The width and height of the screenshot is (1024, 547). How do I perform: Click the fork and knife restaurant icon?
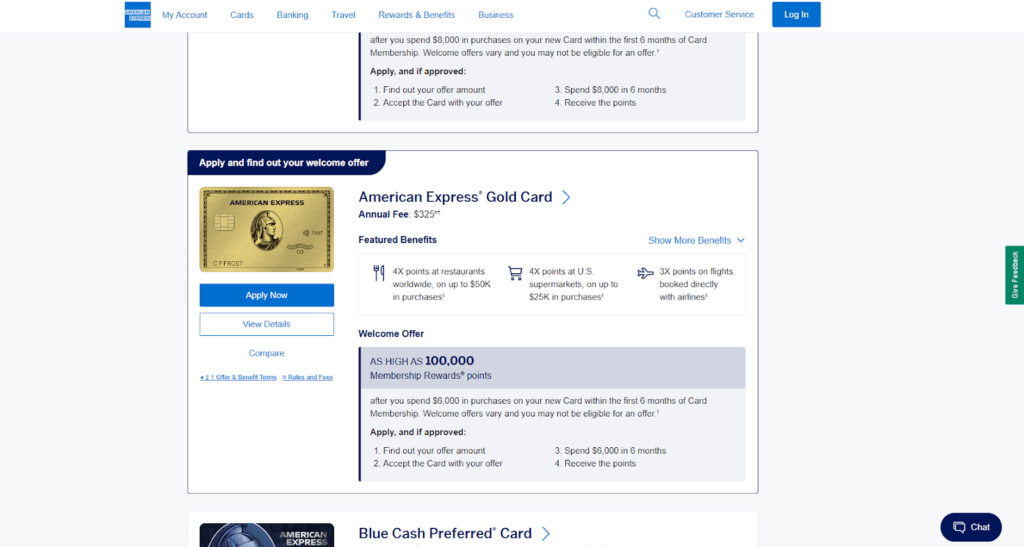tap(379, 272)
